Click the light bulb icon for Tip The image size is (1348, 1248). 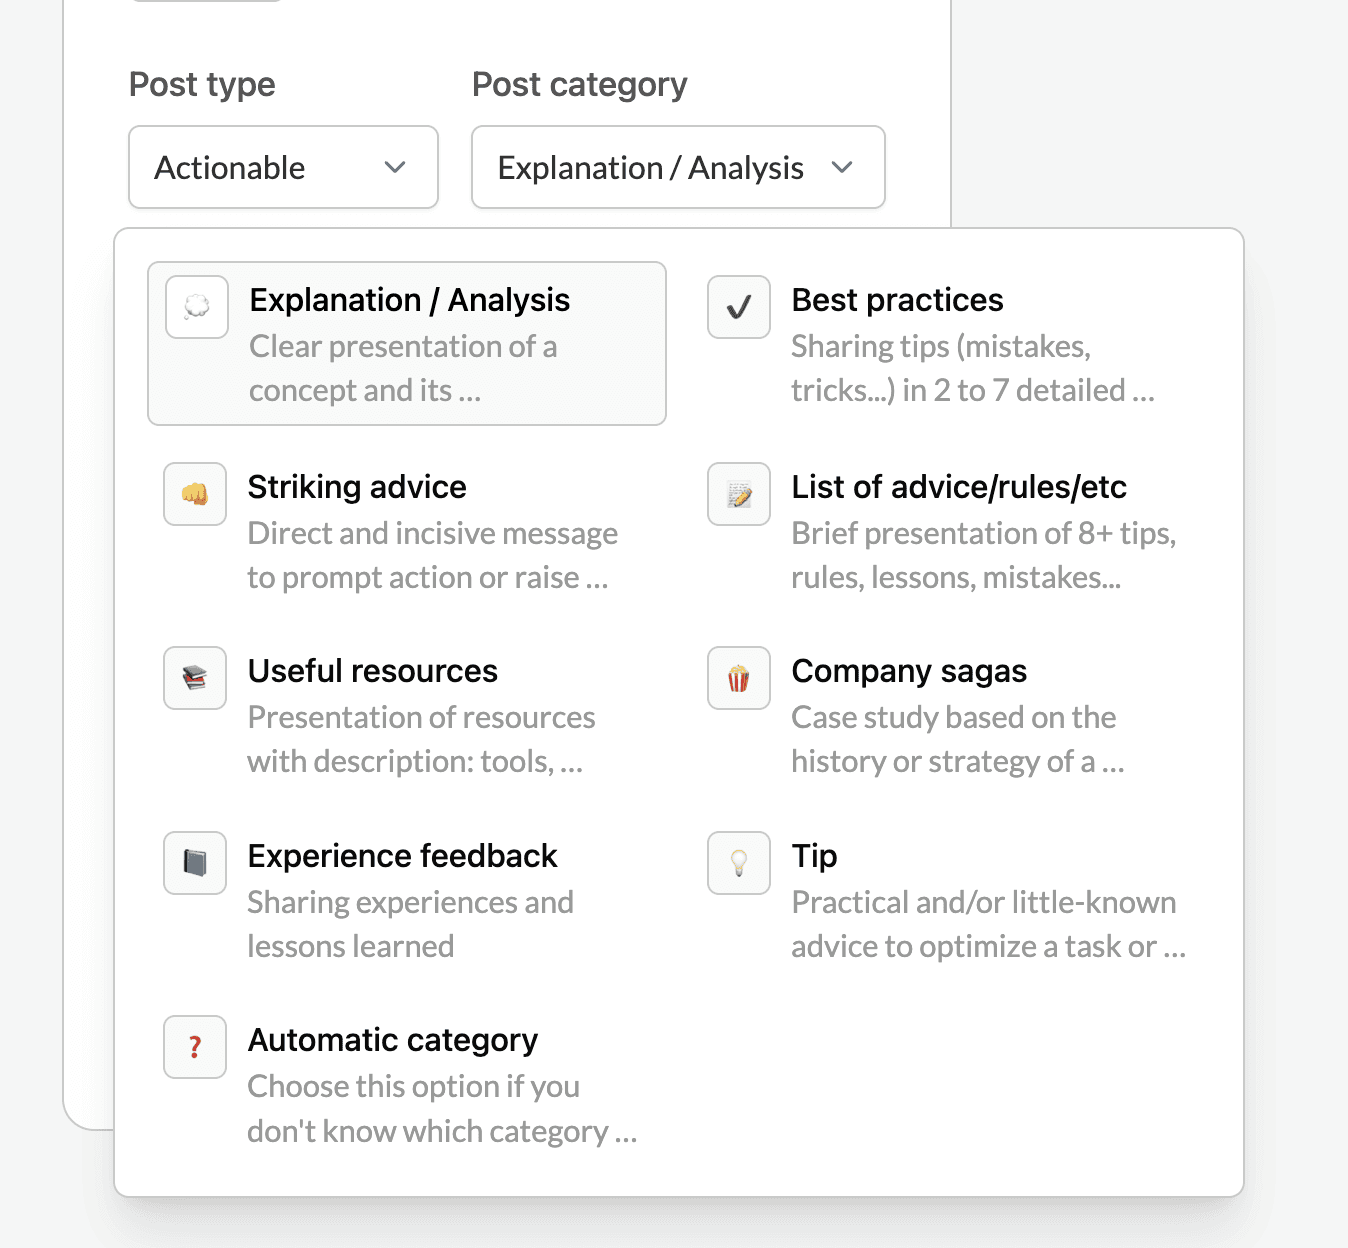tap(739, 863)
